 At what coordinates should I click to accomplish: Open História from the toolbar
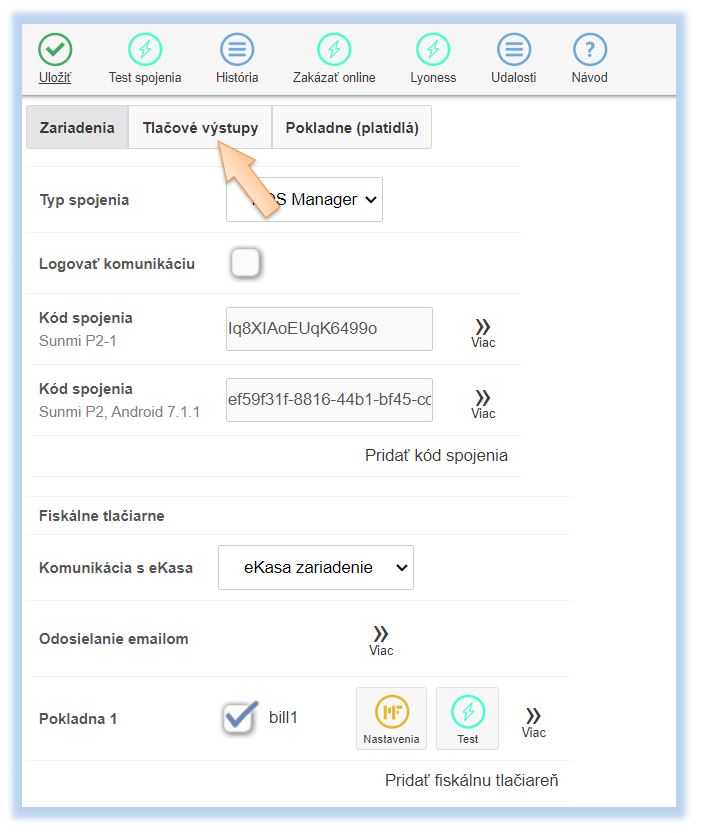[237, 50]
